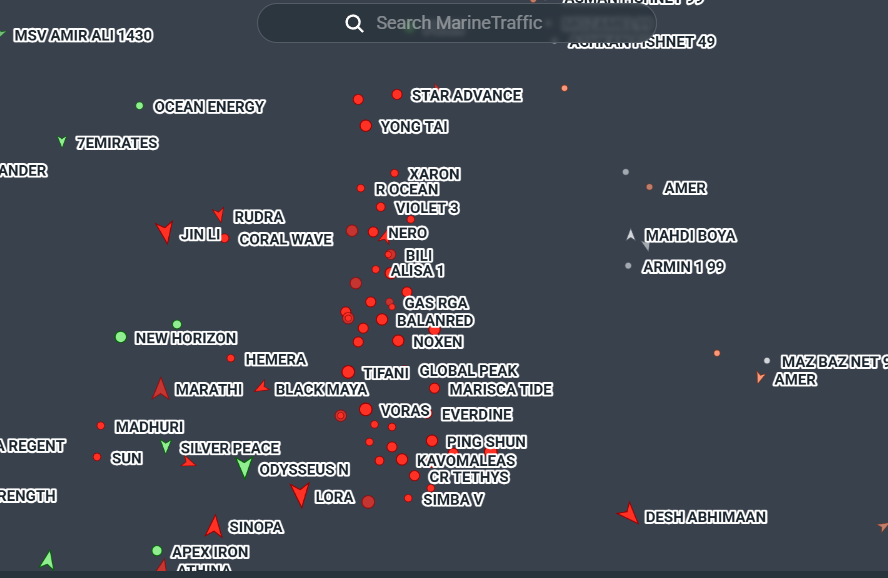
Task: Select the R OCEAN vessel dot
Action: [361, 188]
